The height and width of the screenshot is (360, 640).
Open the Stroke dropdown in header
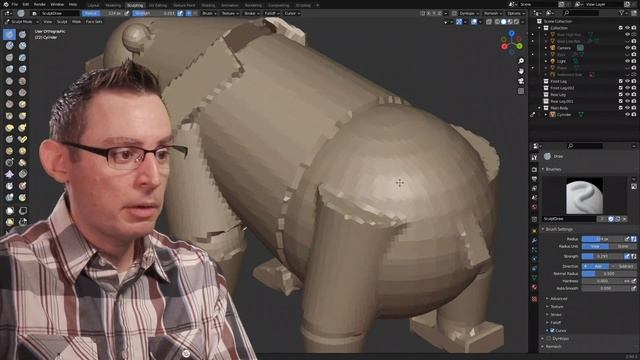pyautogui.click(x=251, y=13)
